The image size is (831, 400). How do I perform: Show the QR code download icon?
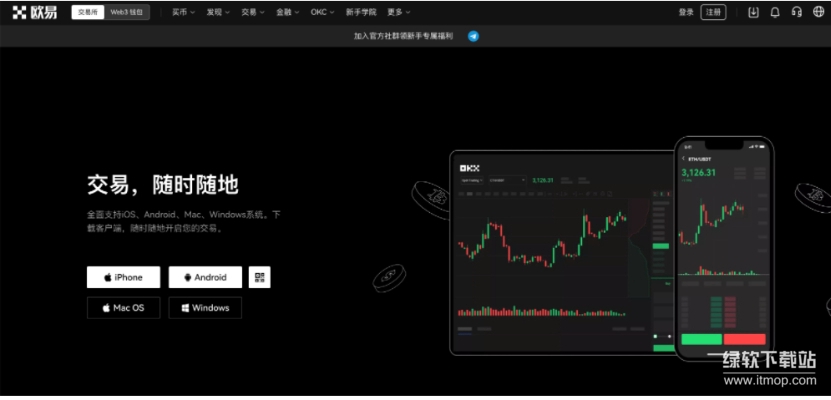[x=260, y=277]
